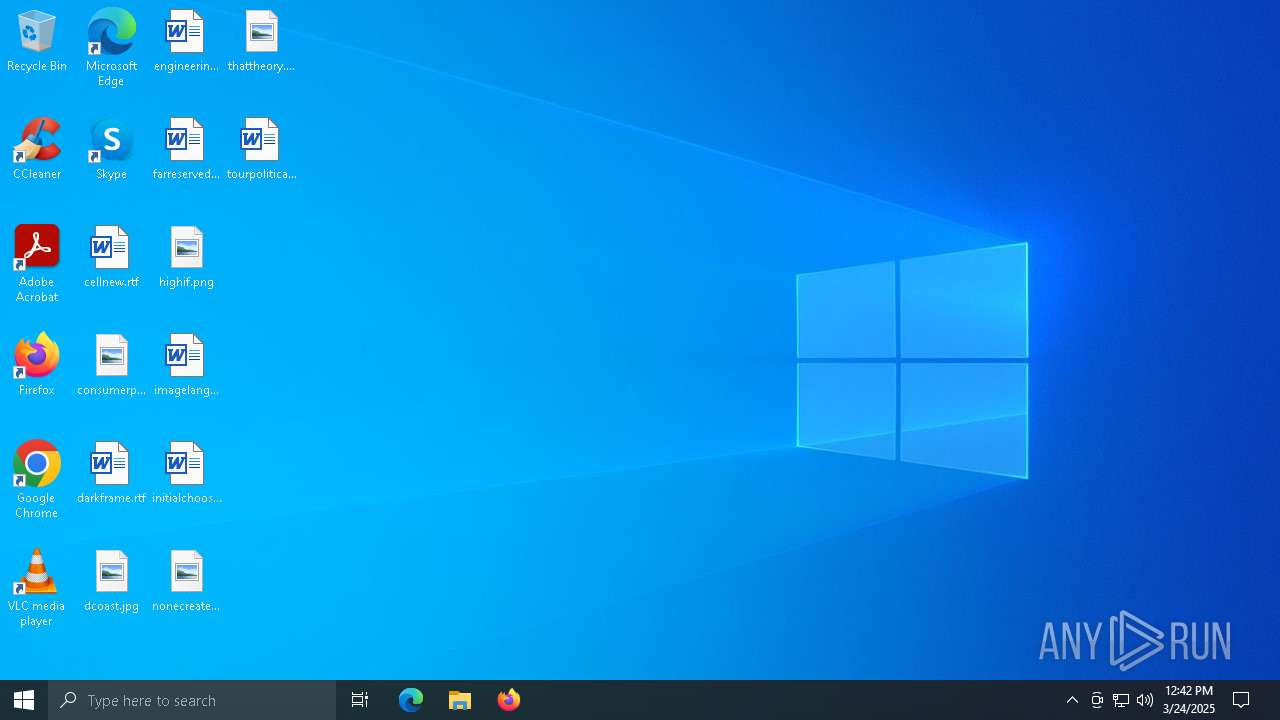Viewport: 1280px width, 720px height.
Task: Select the tourpolitica... Word document icon
Action: click(x=261, y=150)
